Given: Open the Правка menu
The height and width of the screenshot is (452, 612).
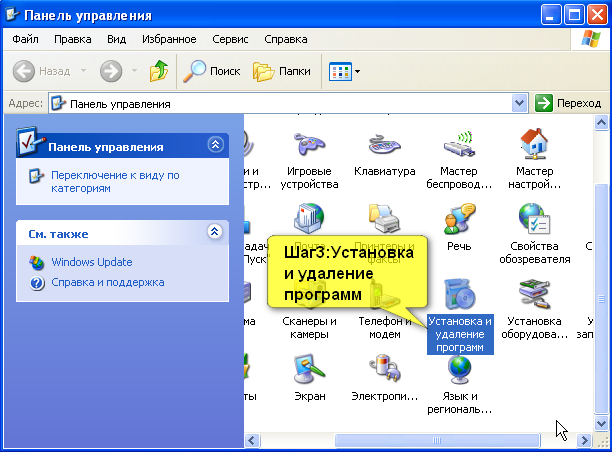Looking at the screenshot, I should pos(73,39).
